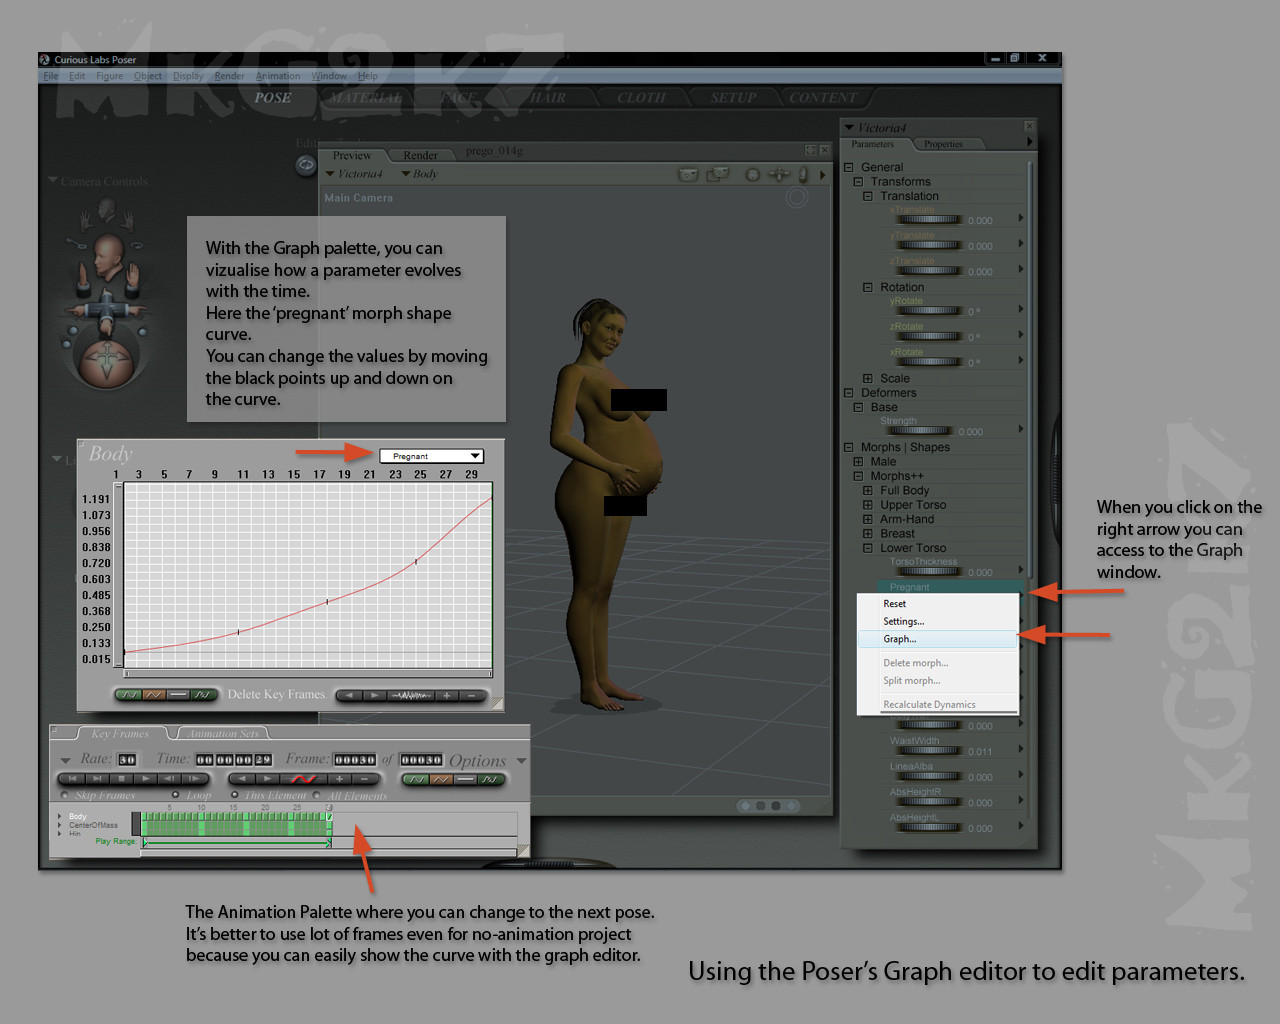Expand Body row in animation timeline
This screenshot has width=1280, height=1024.
click(x=59, y=816)
